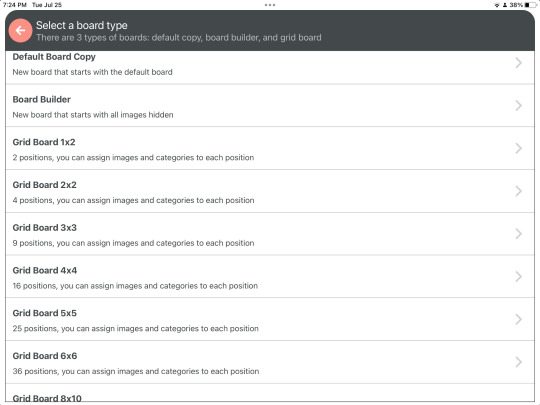This screenshot has width=540, height=405.
Task: Pick the 25 positions description row
Action: (135, 329)
